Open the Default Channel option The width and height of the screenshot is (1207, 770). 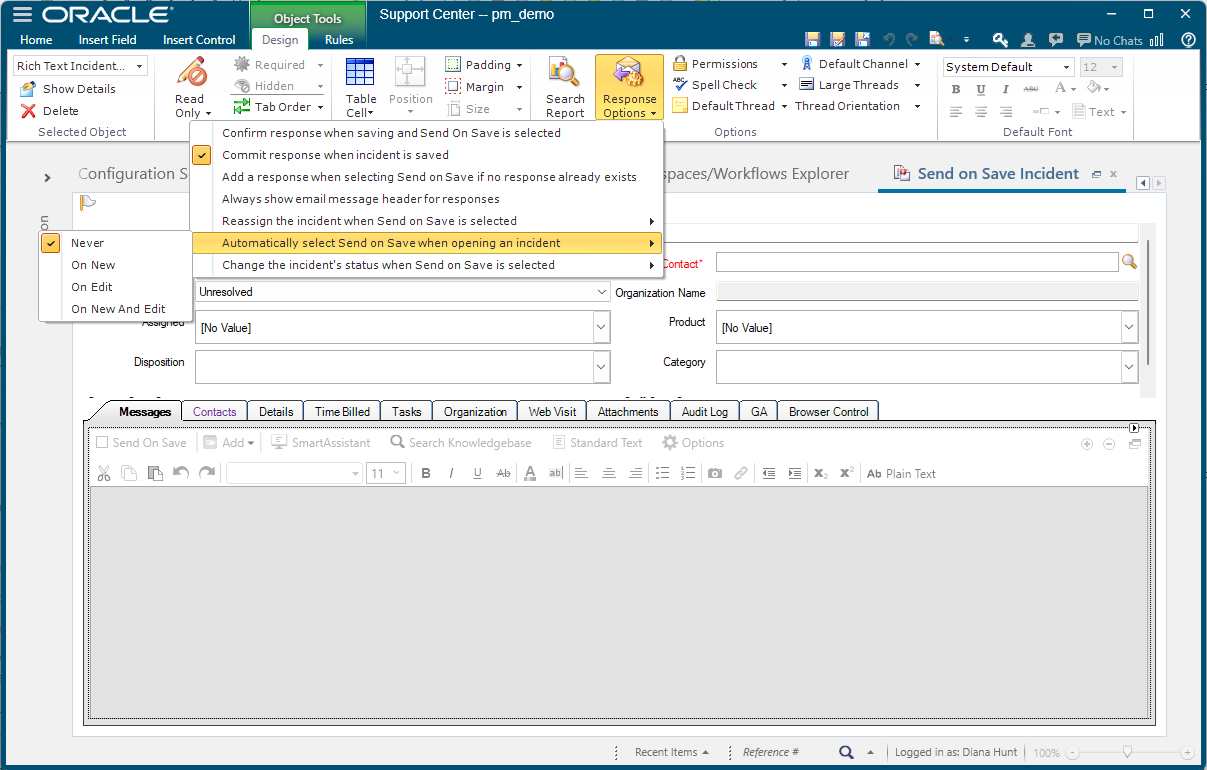[x=860, y=64]
